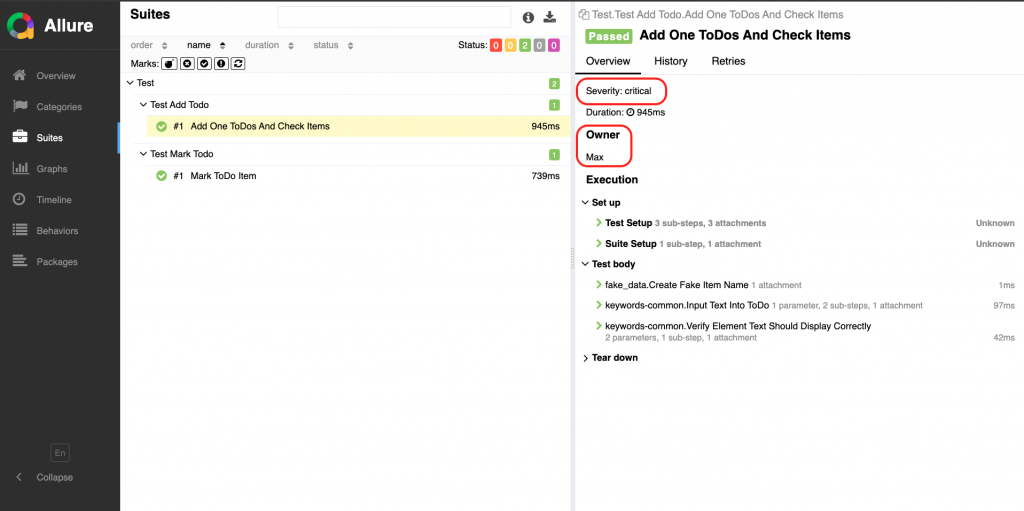Click the copy icon beside test full name
The image size is (1024, 511).
click(584, 14)
